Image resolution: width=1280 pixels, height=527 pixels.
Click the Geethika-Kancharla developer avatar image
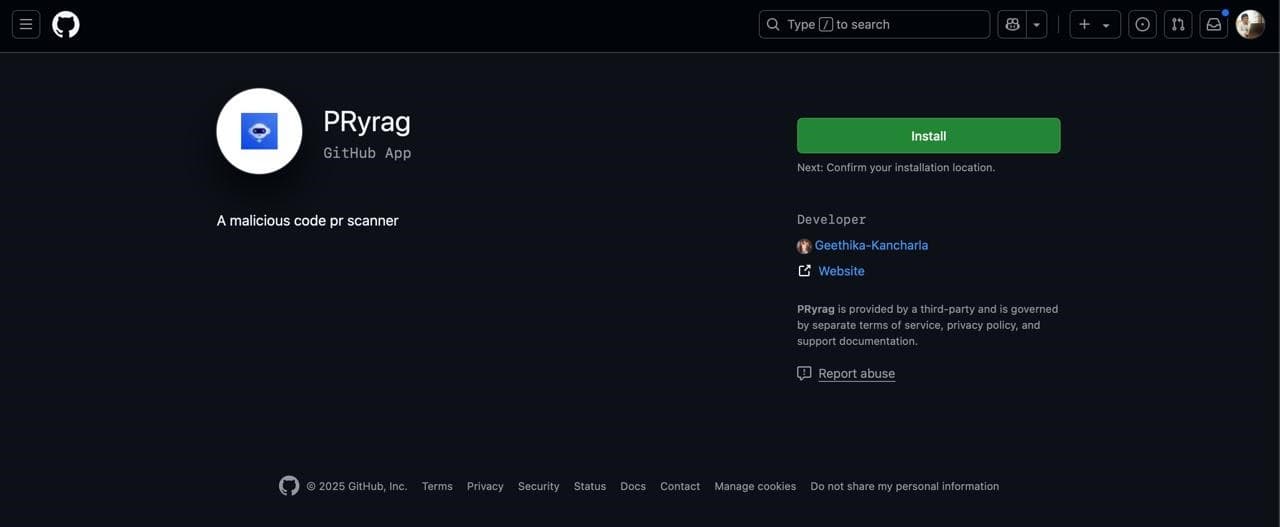point(804,246)
